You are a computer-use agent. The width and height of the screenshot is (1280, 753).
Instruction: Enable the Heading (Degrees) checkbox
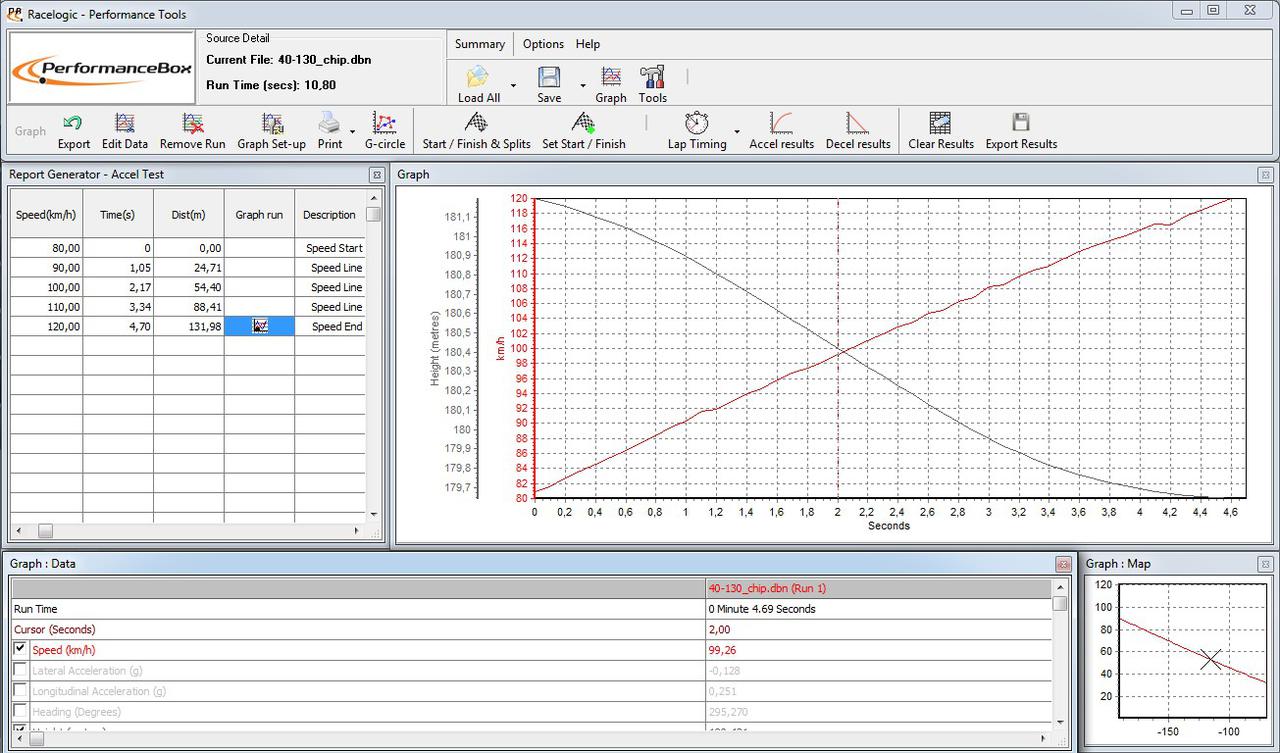tap(20, 711)
